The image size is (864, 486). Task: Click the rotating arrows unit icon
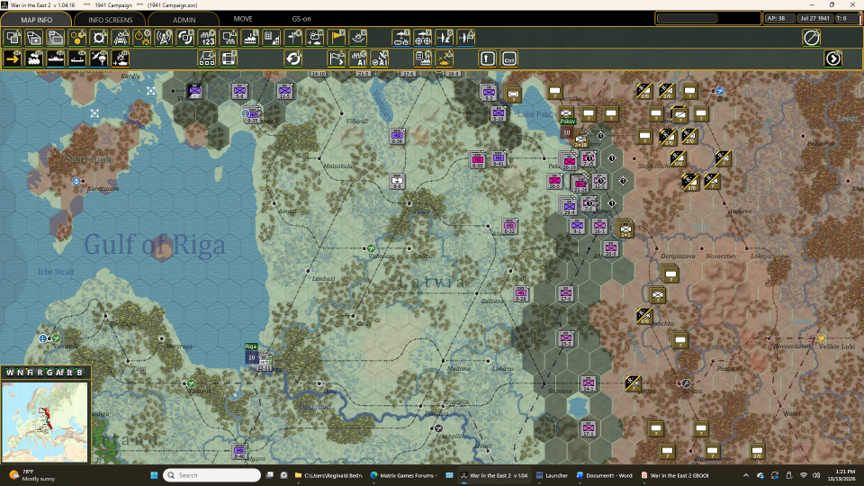coord(185,38)
